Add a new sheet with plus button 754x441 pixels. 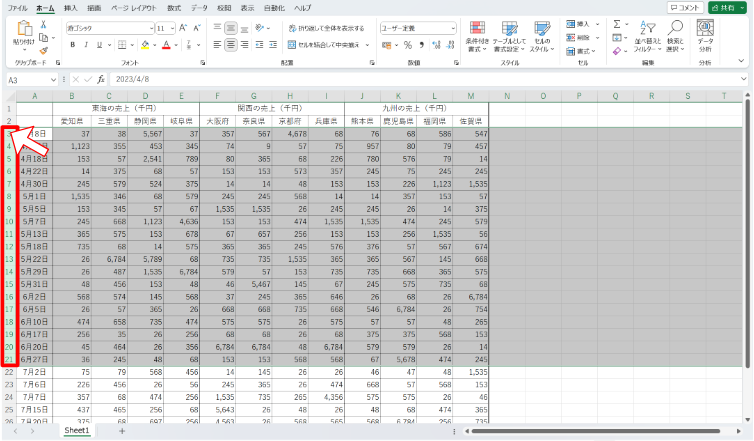click(122, 431)
